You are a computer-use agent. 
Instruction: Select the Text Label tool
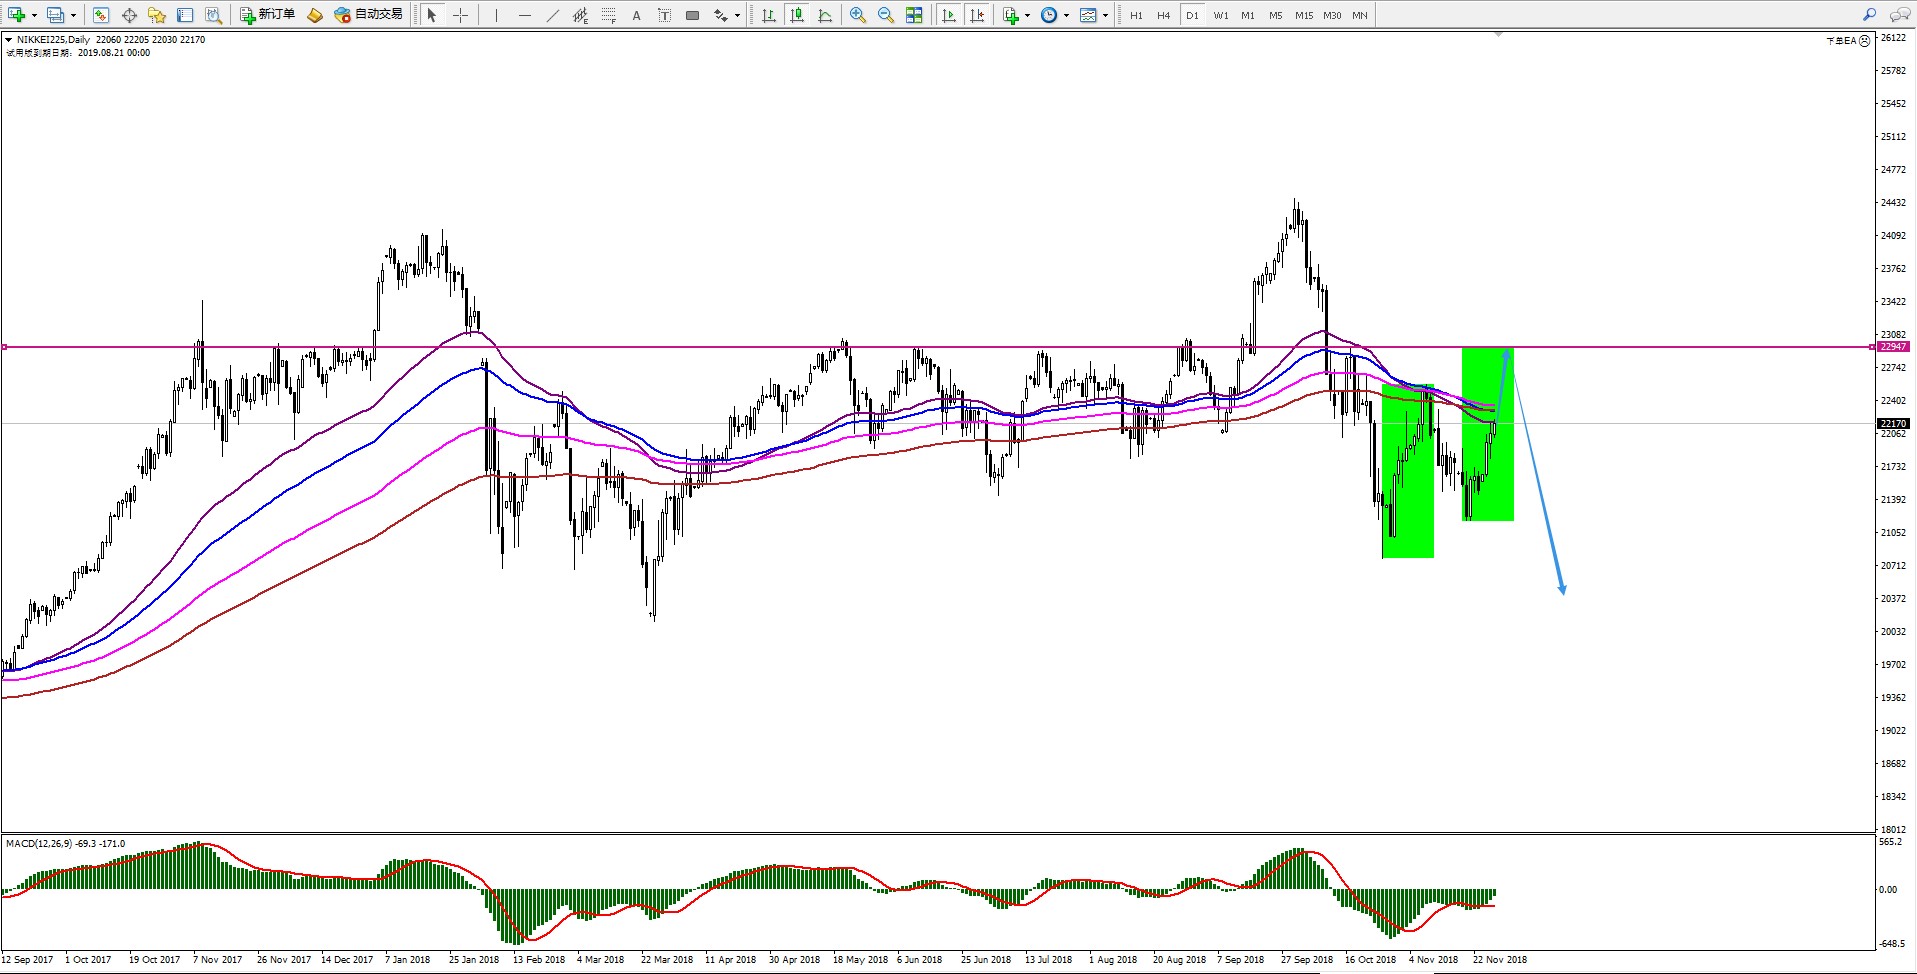point(664,15)
